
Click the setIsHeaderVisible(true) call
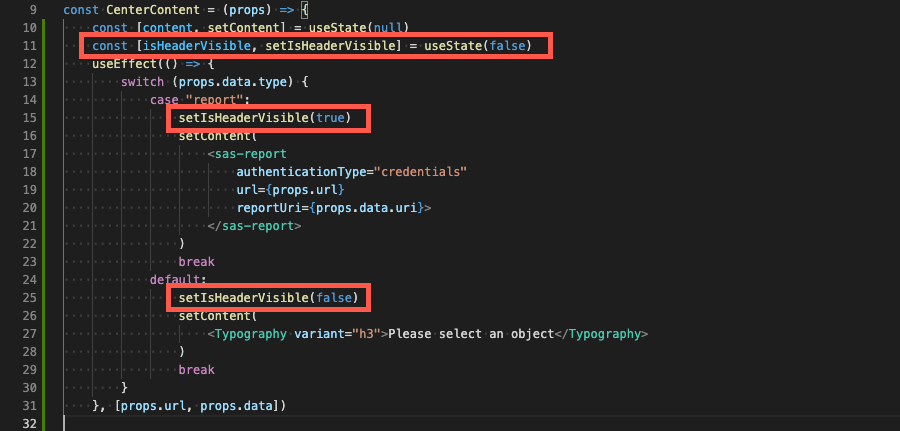click(264, 118)
